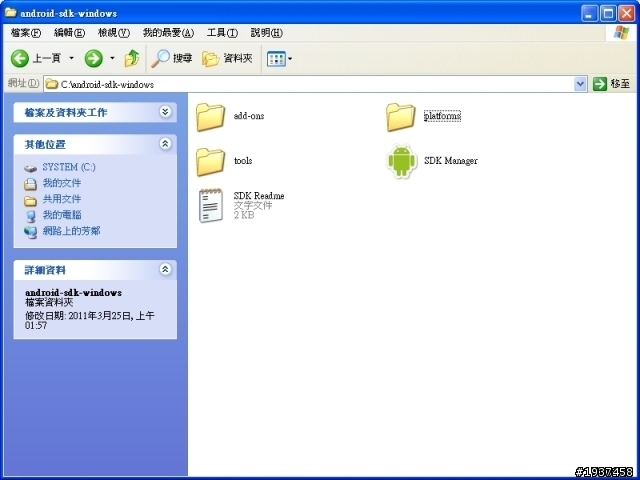
Task: Go up one folder level
Action: (x=132, y=58)
